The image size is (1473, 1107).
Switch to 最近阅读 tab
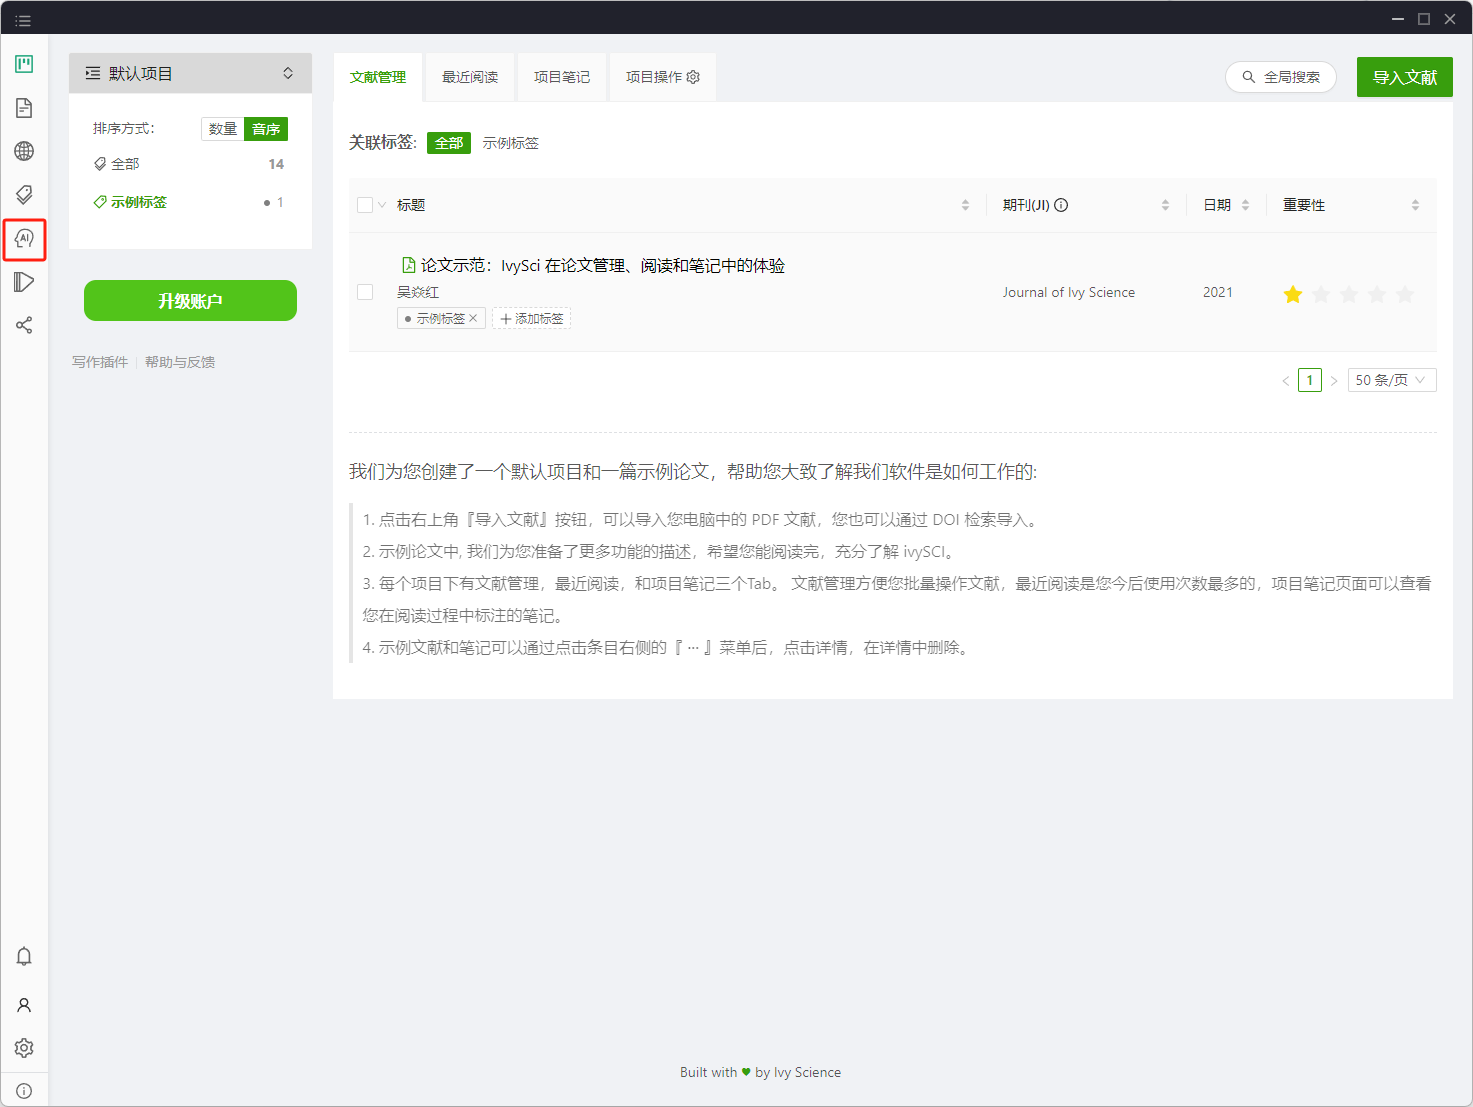click(470, 77)
